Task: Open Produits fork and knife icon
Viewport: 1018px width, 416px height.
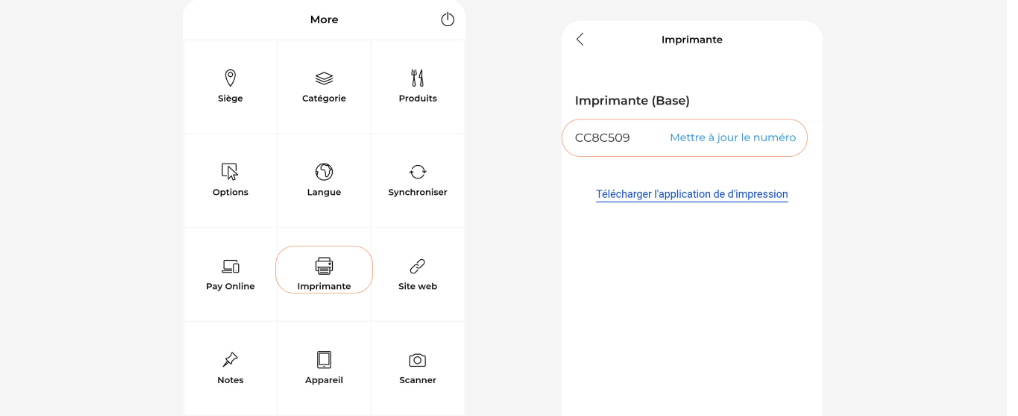Action: (x=418, y=78)
